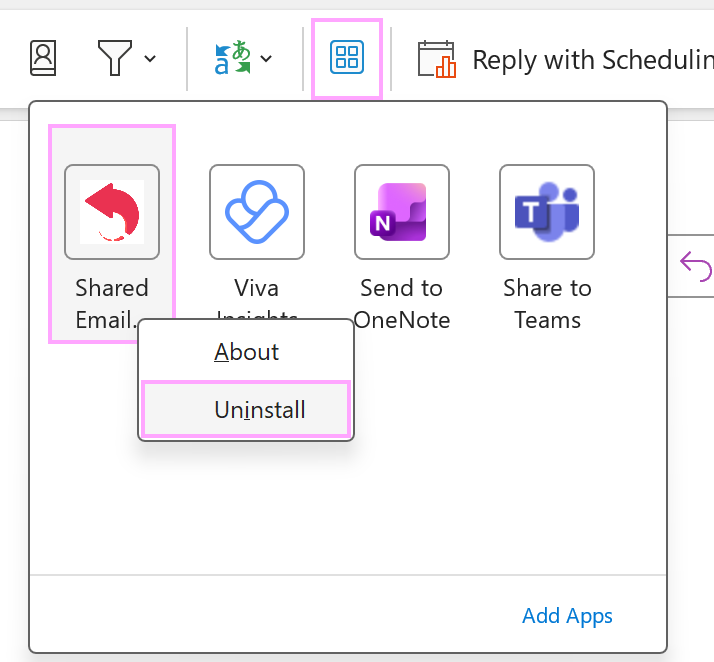Click the Add Apps link
The width and height of the screenshot is (714, 662).
(x=567, y=616)
